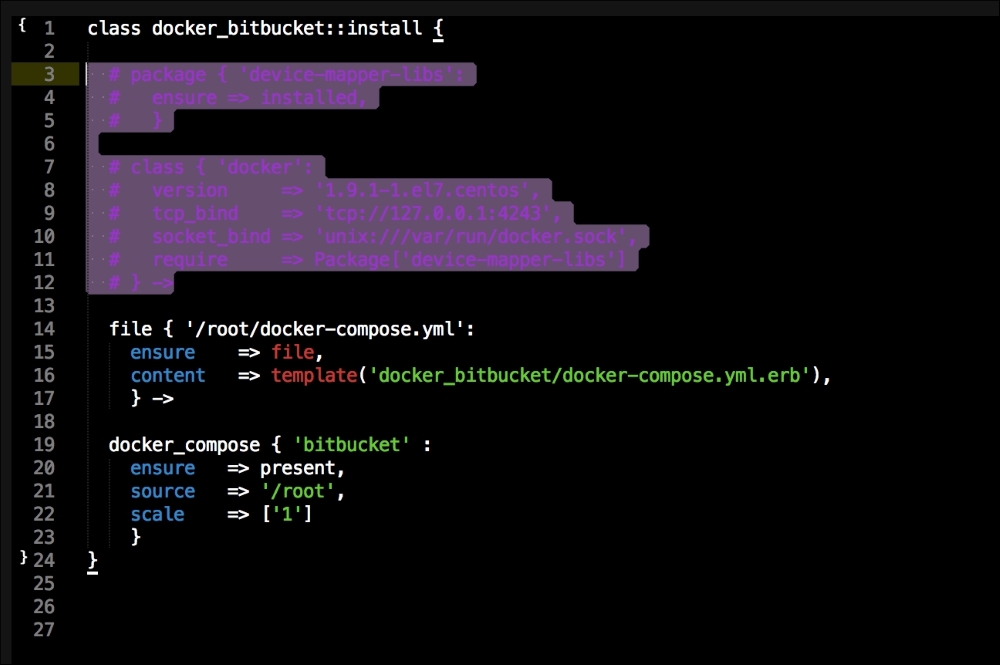Image resolution: width=1000 pixels, height=665 pixels.
Task: Click the commented tcp_bind text
Action: [195, 214]
